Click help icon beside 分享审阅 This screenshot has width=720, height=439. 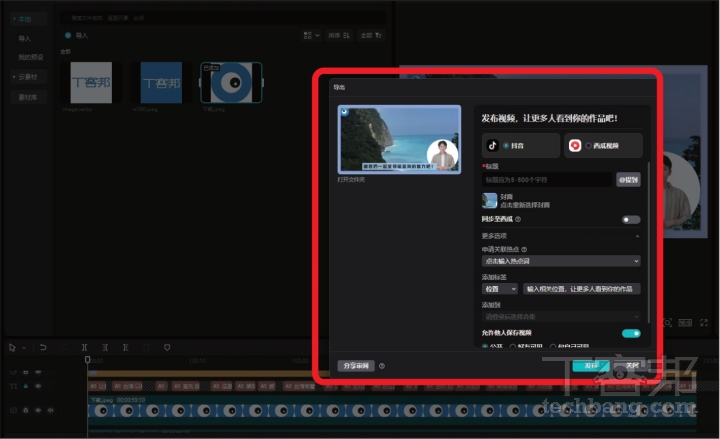click(x=382, y=366)
